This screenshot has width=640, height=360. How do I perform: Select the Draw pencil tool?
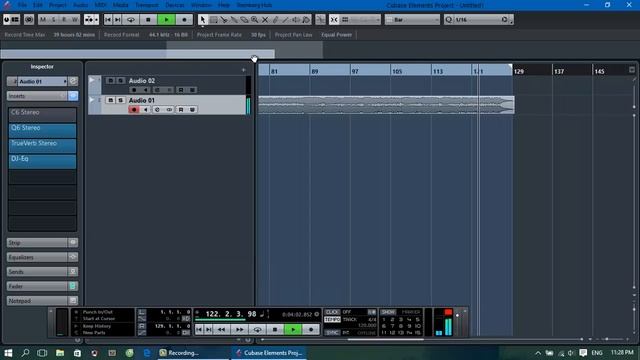pos(275,20)
